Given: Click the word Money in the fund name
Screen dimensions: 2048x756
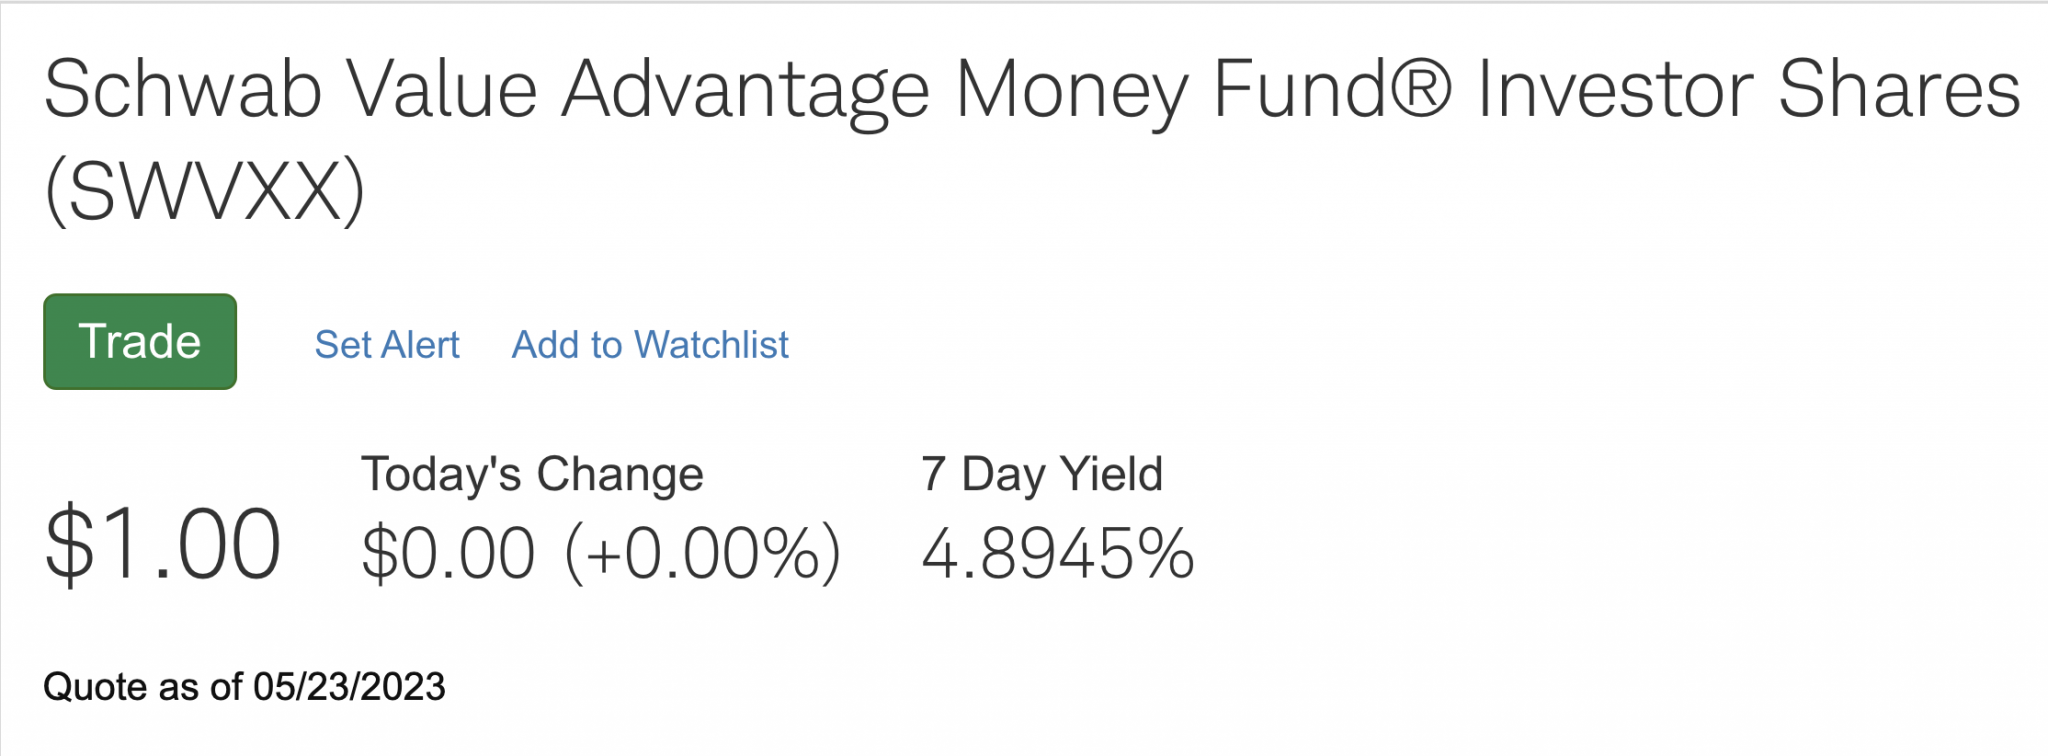Looking at the screenshot, I should (x=1071, y=89).
